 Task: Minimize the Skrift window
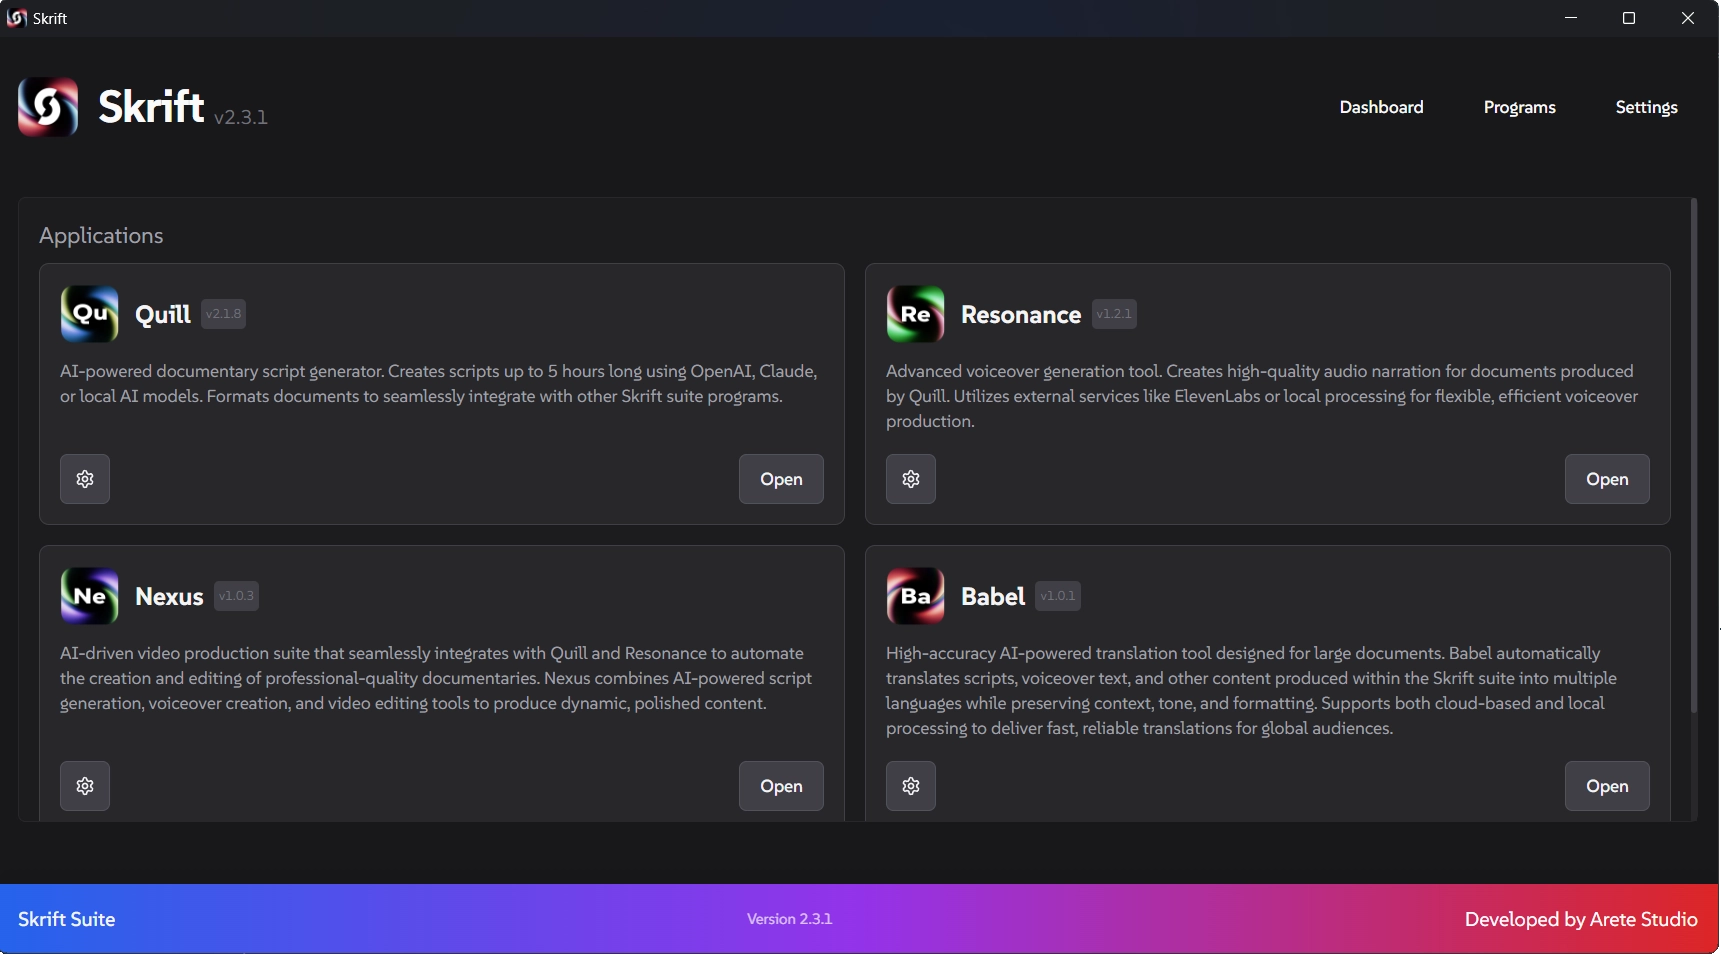pos(1571,18)
